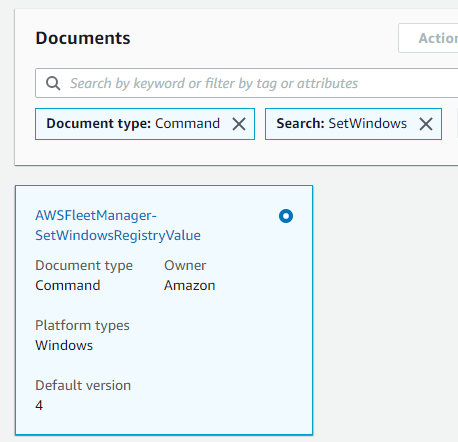The width and height of the screenshot is (458, 442).
Task: Select the AWSFleetManager-SetWindowsRegistryValue radio button
Action: [286, 216]
